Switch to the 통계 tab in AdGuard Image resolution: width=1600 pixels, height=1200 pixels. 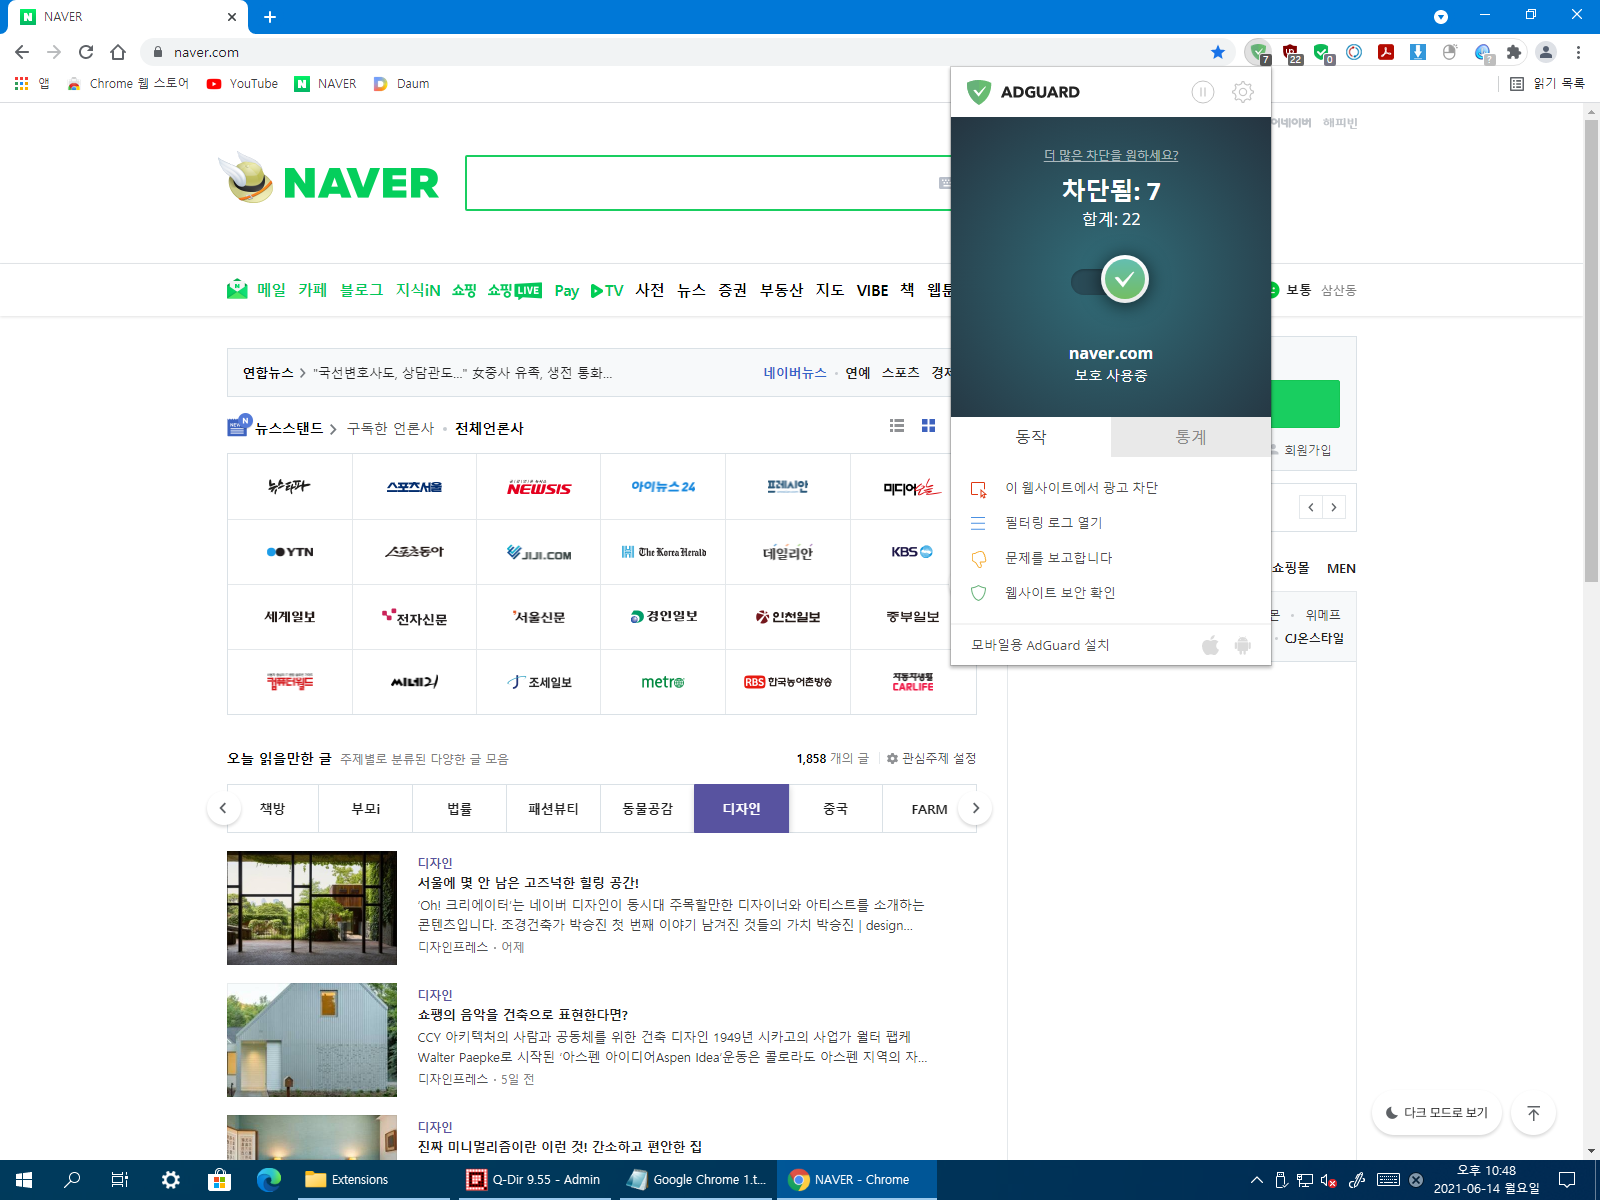(x=1191, y=437)
